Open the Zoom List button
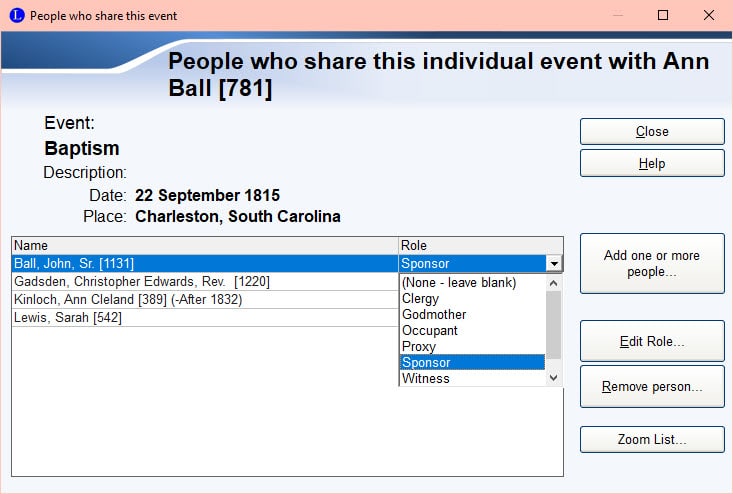This screenshot has height=494, width=733. [x=651, y=439]
